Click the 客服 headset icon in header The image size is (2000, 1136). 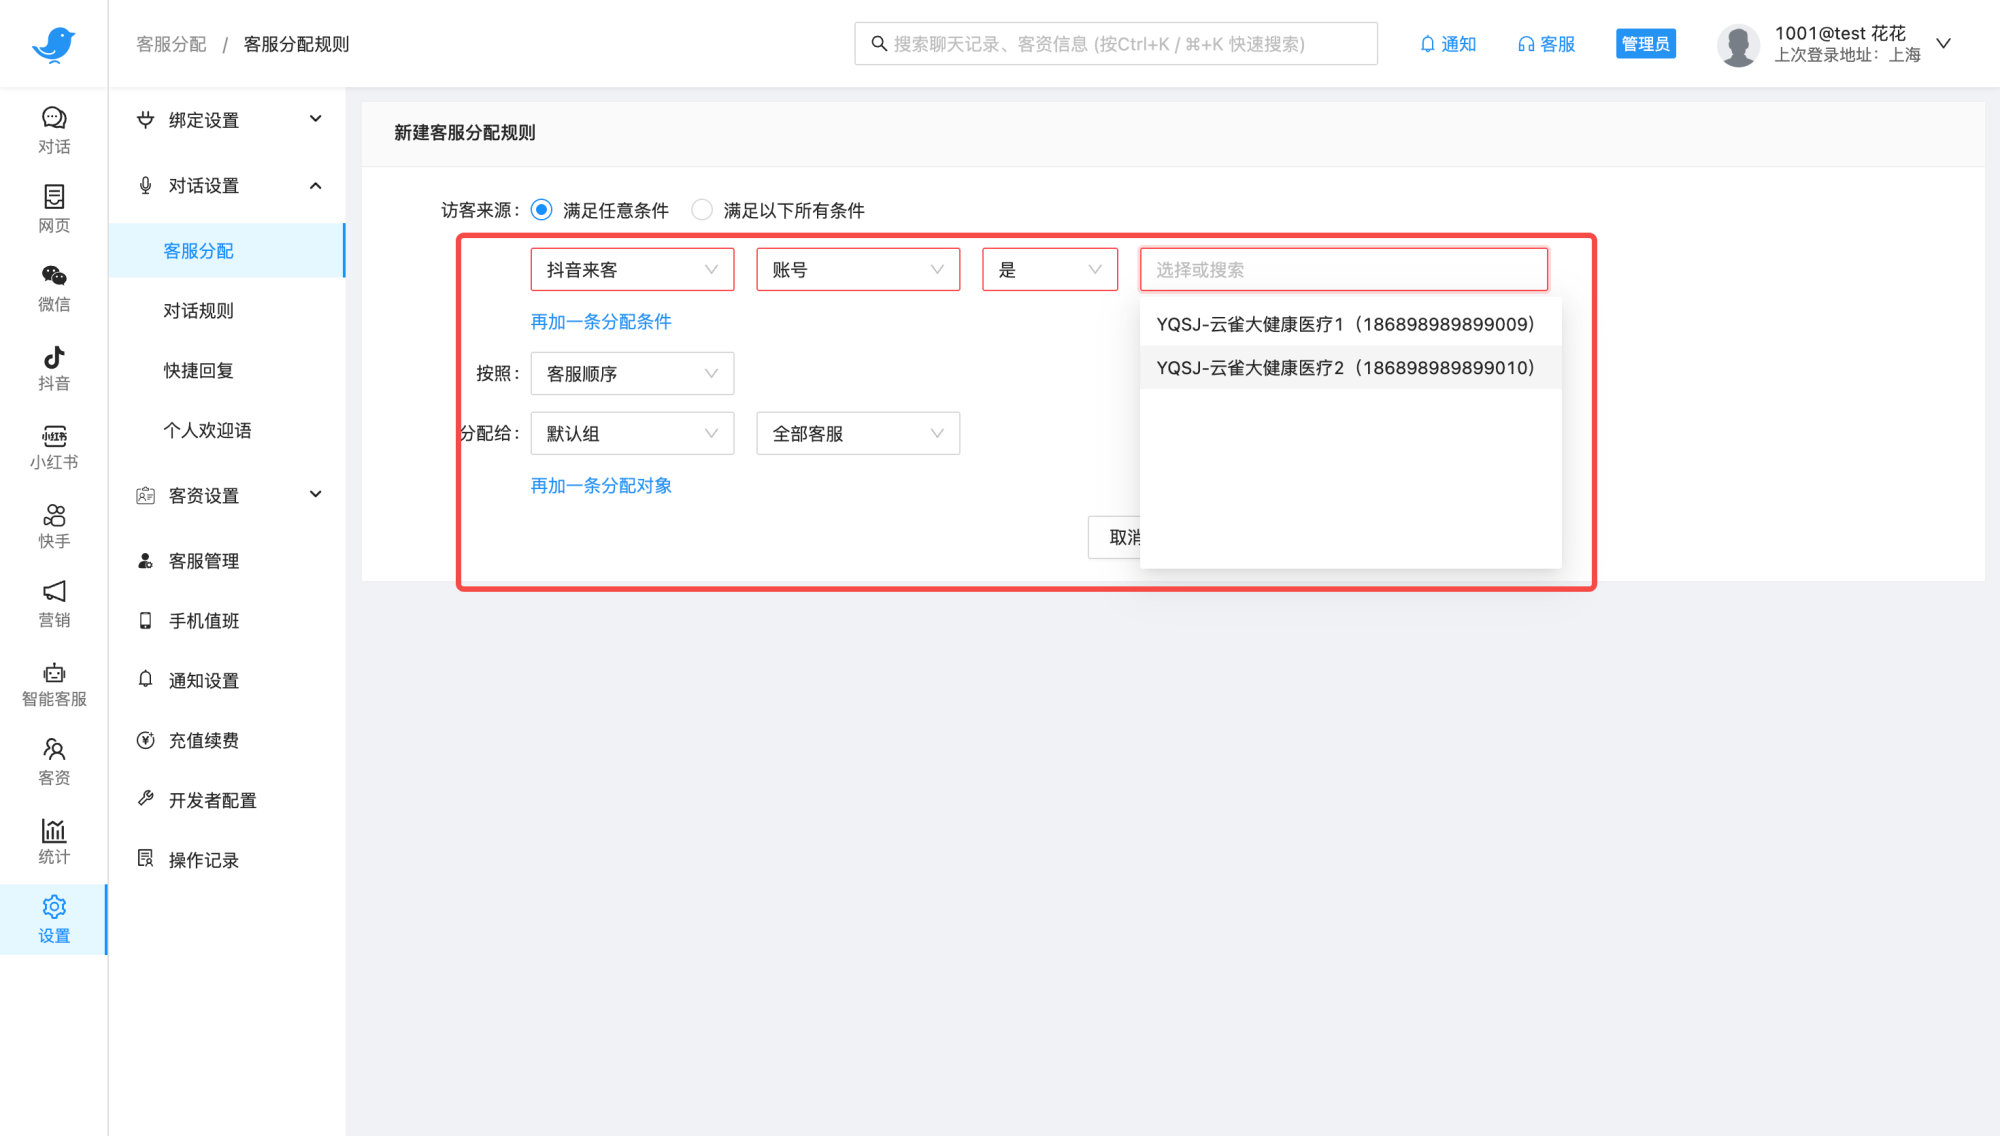1525,44
